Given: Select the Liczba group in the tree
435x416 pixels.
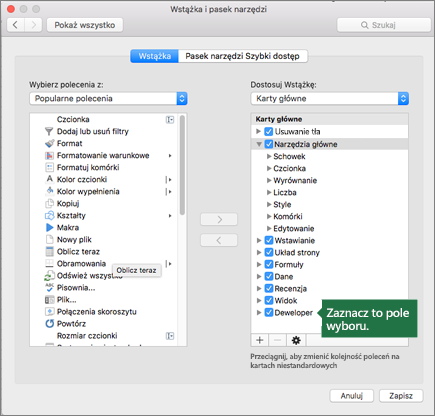Looking at the screenshot, I should (x=285, y=192).
